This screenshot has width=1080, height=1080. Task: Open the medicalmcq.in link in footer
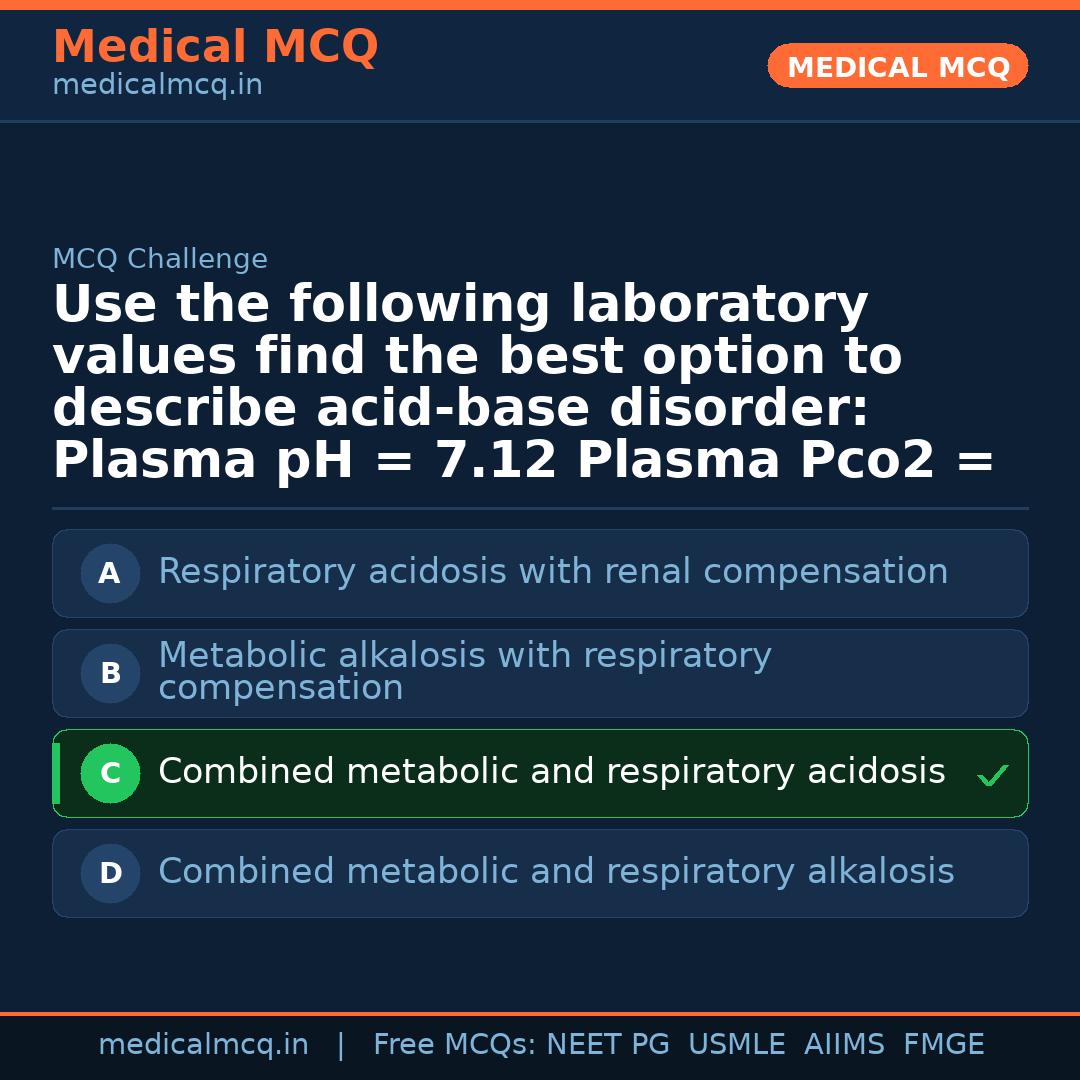pyautogui.click(x=203, y=1045)
